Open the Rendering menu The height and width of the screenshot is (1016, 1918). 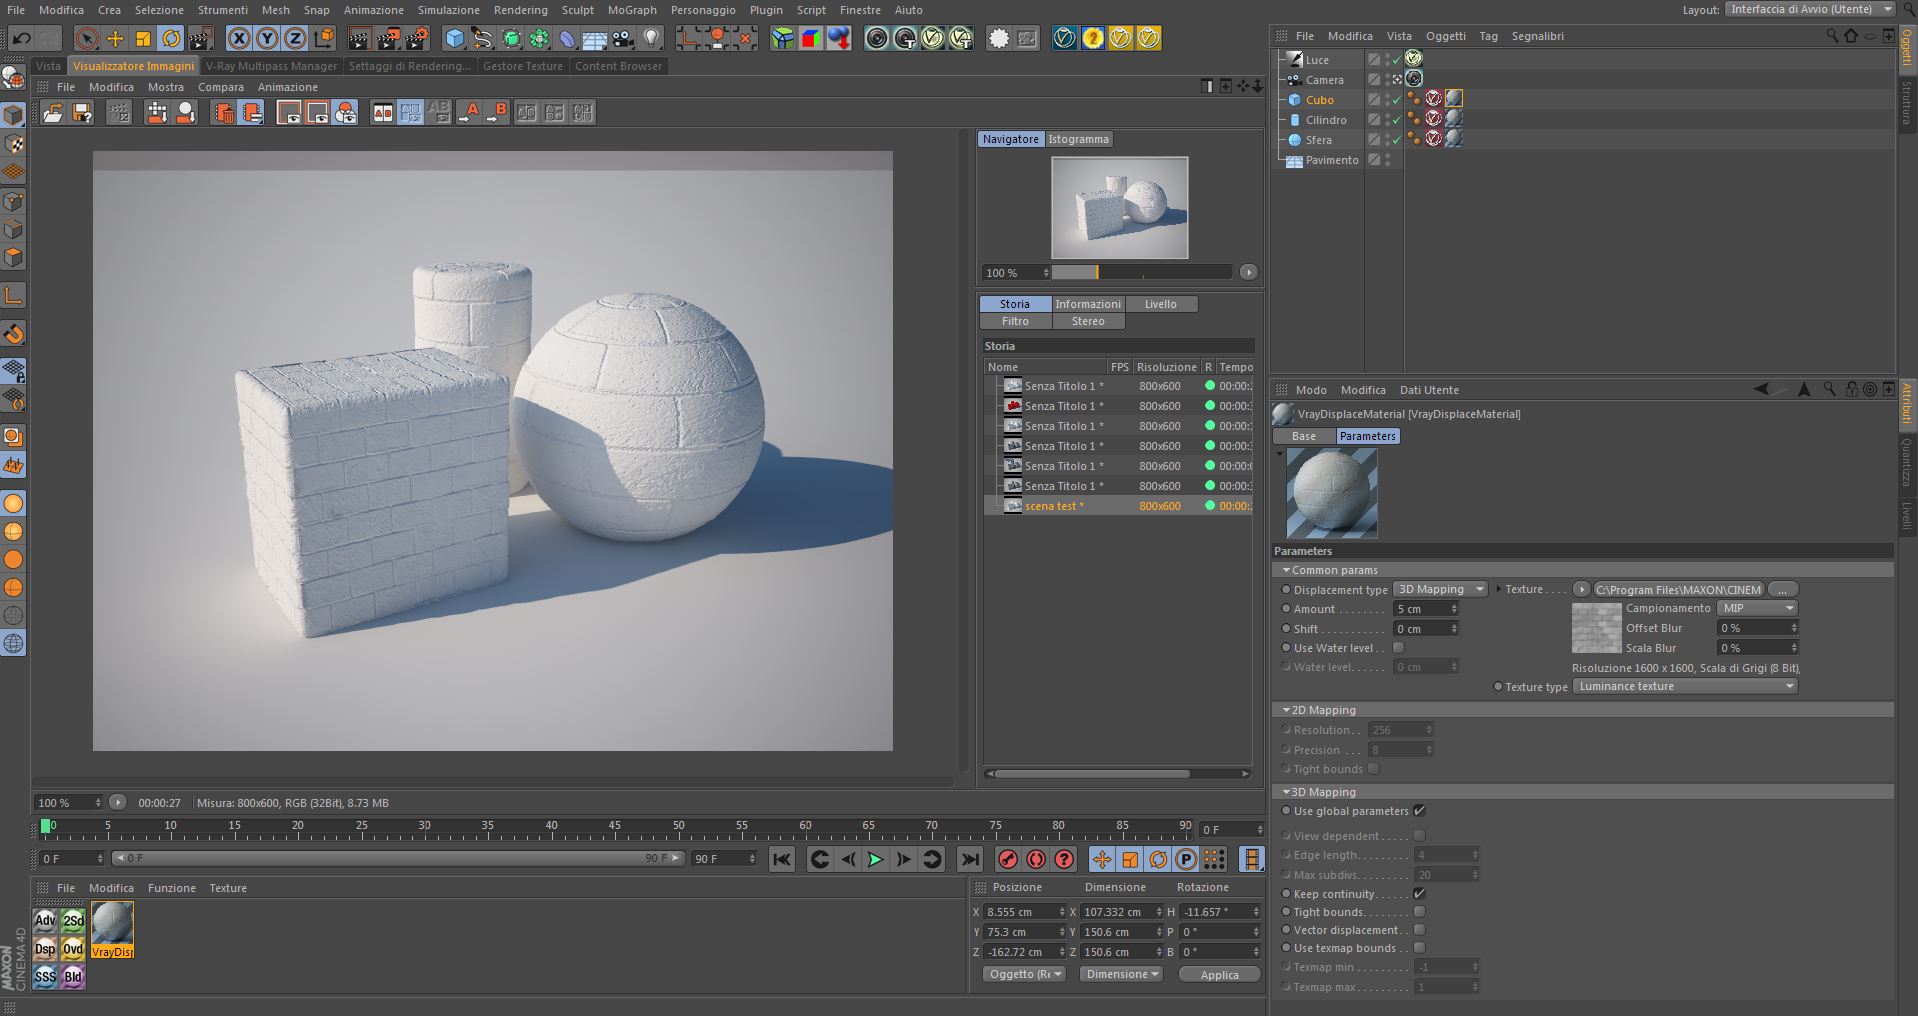(520, 10)
